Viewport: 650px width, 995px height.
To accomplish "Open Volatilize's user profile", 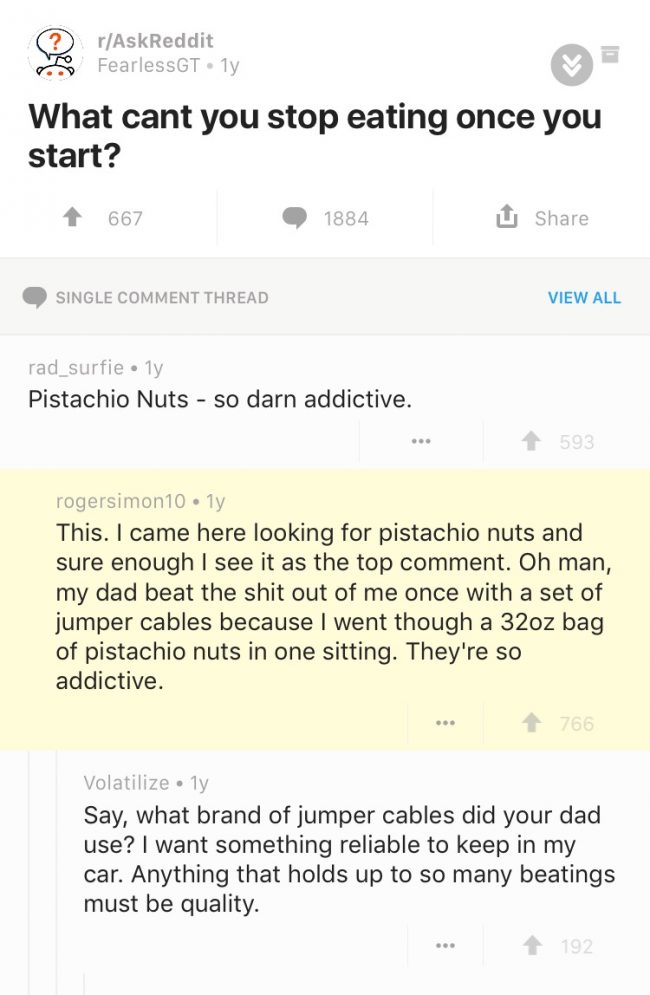I will [x=126, y=782].
